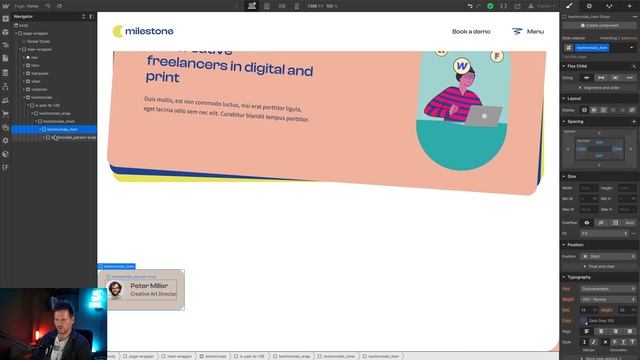Screen dimensions: 640x360
Task: Open the Add Elements panel
Action: point(6,19)
